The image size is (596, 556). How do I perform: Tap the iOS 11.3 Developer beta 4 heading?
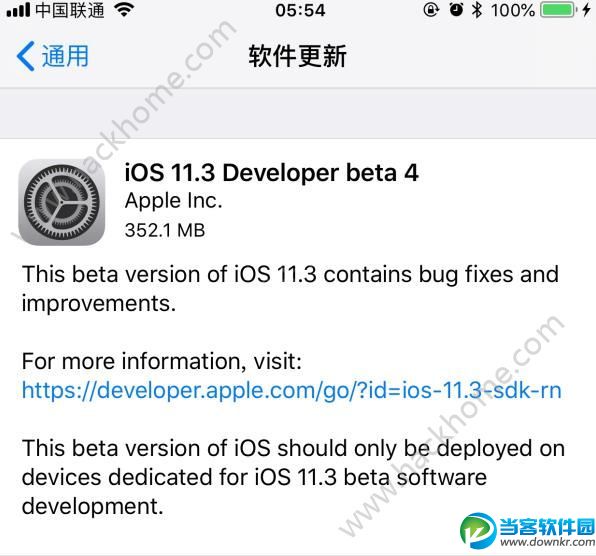pos(271,173)
